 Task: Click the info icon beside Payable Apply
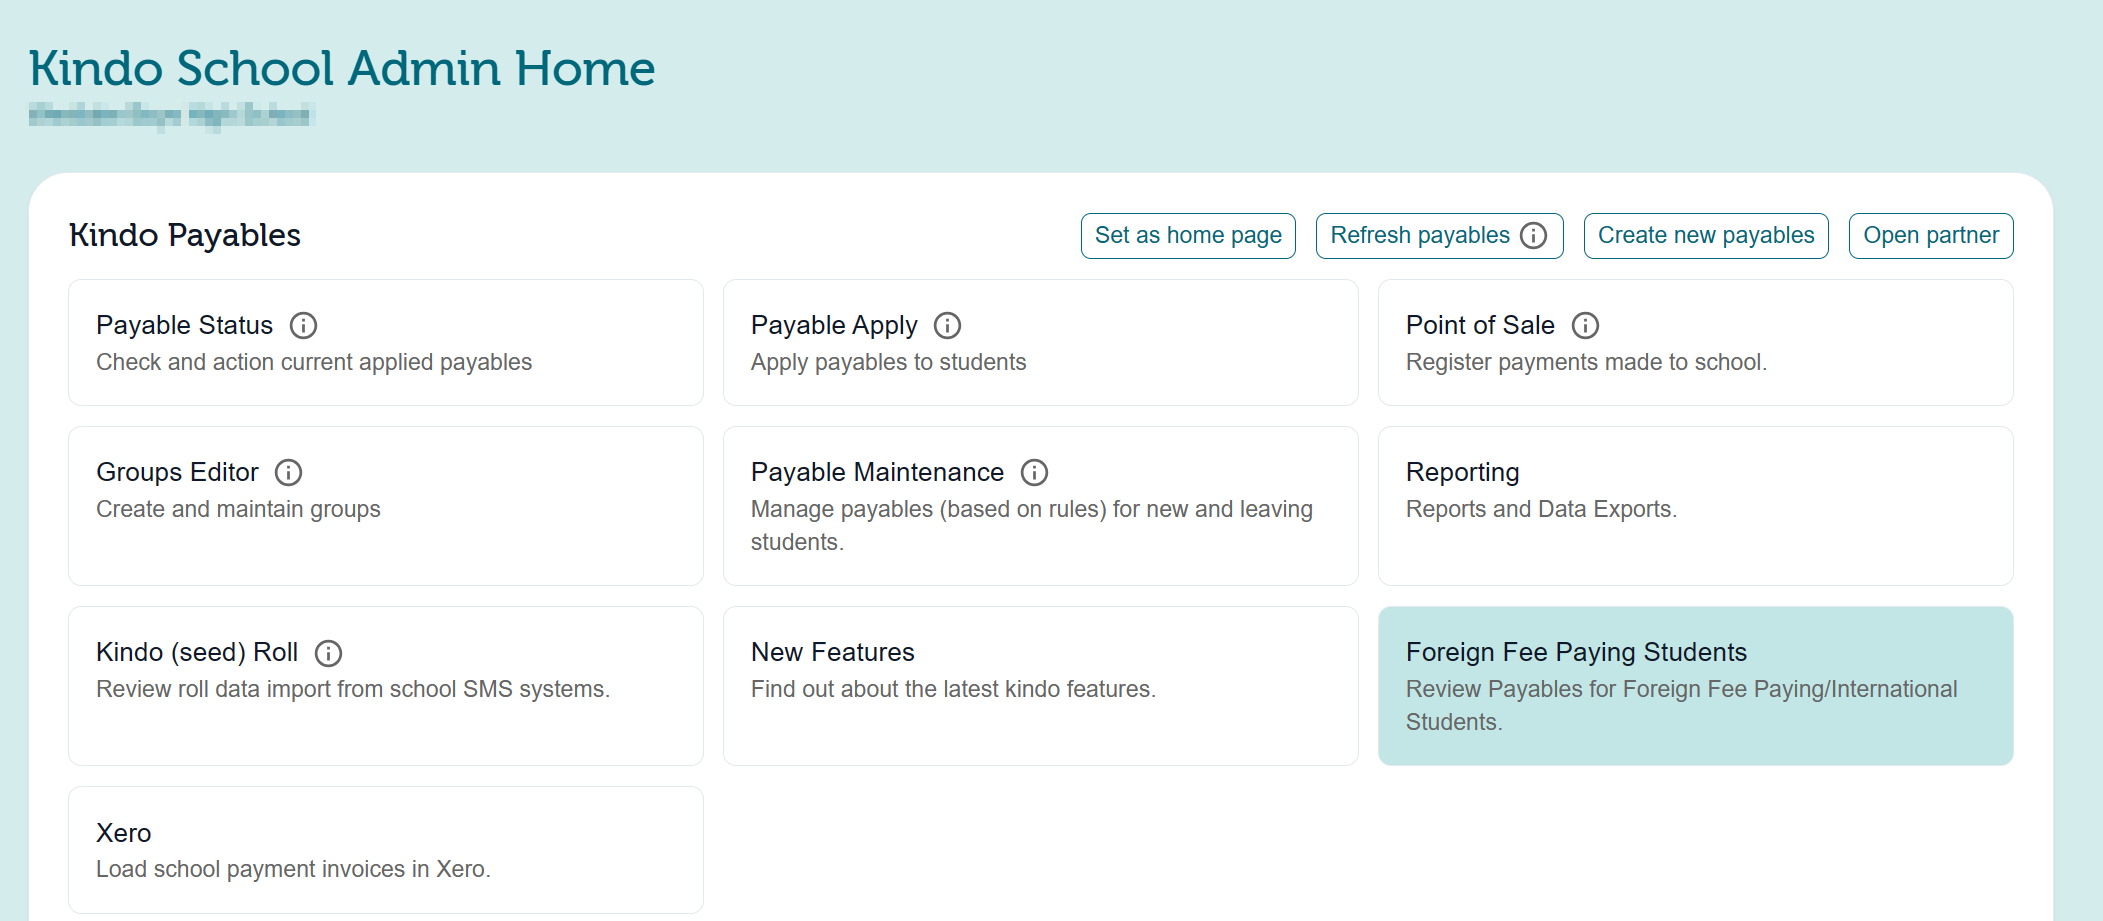click(947, 326)
